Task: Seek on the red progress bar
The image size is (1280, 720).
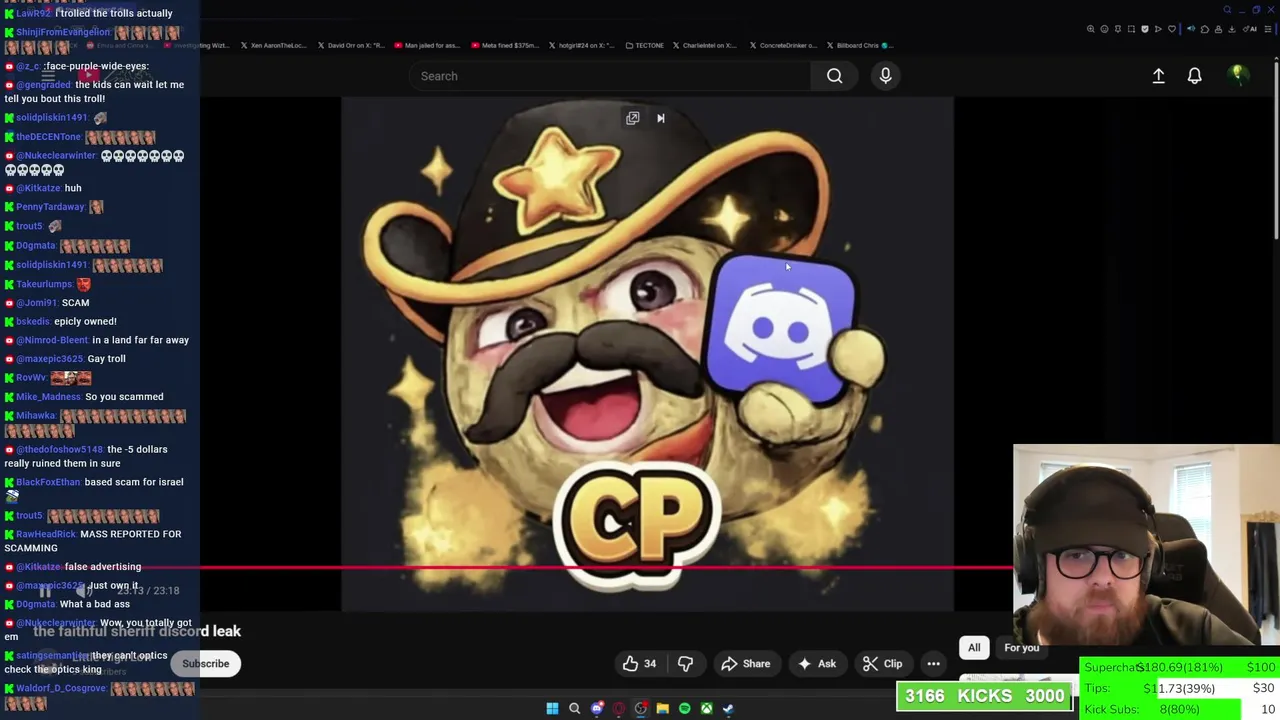Action: (x=606, y=567)
